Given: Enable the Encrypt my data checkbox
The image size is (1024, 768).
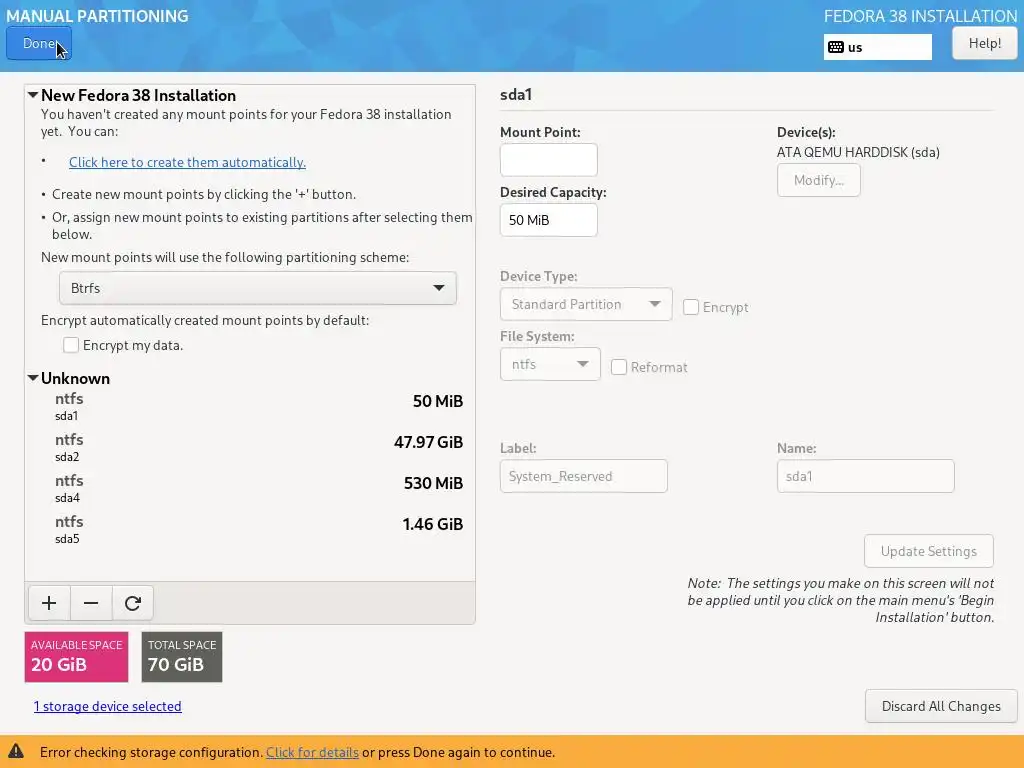Looking at the screenshot, I should (71, 345).
